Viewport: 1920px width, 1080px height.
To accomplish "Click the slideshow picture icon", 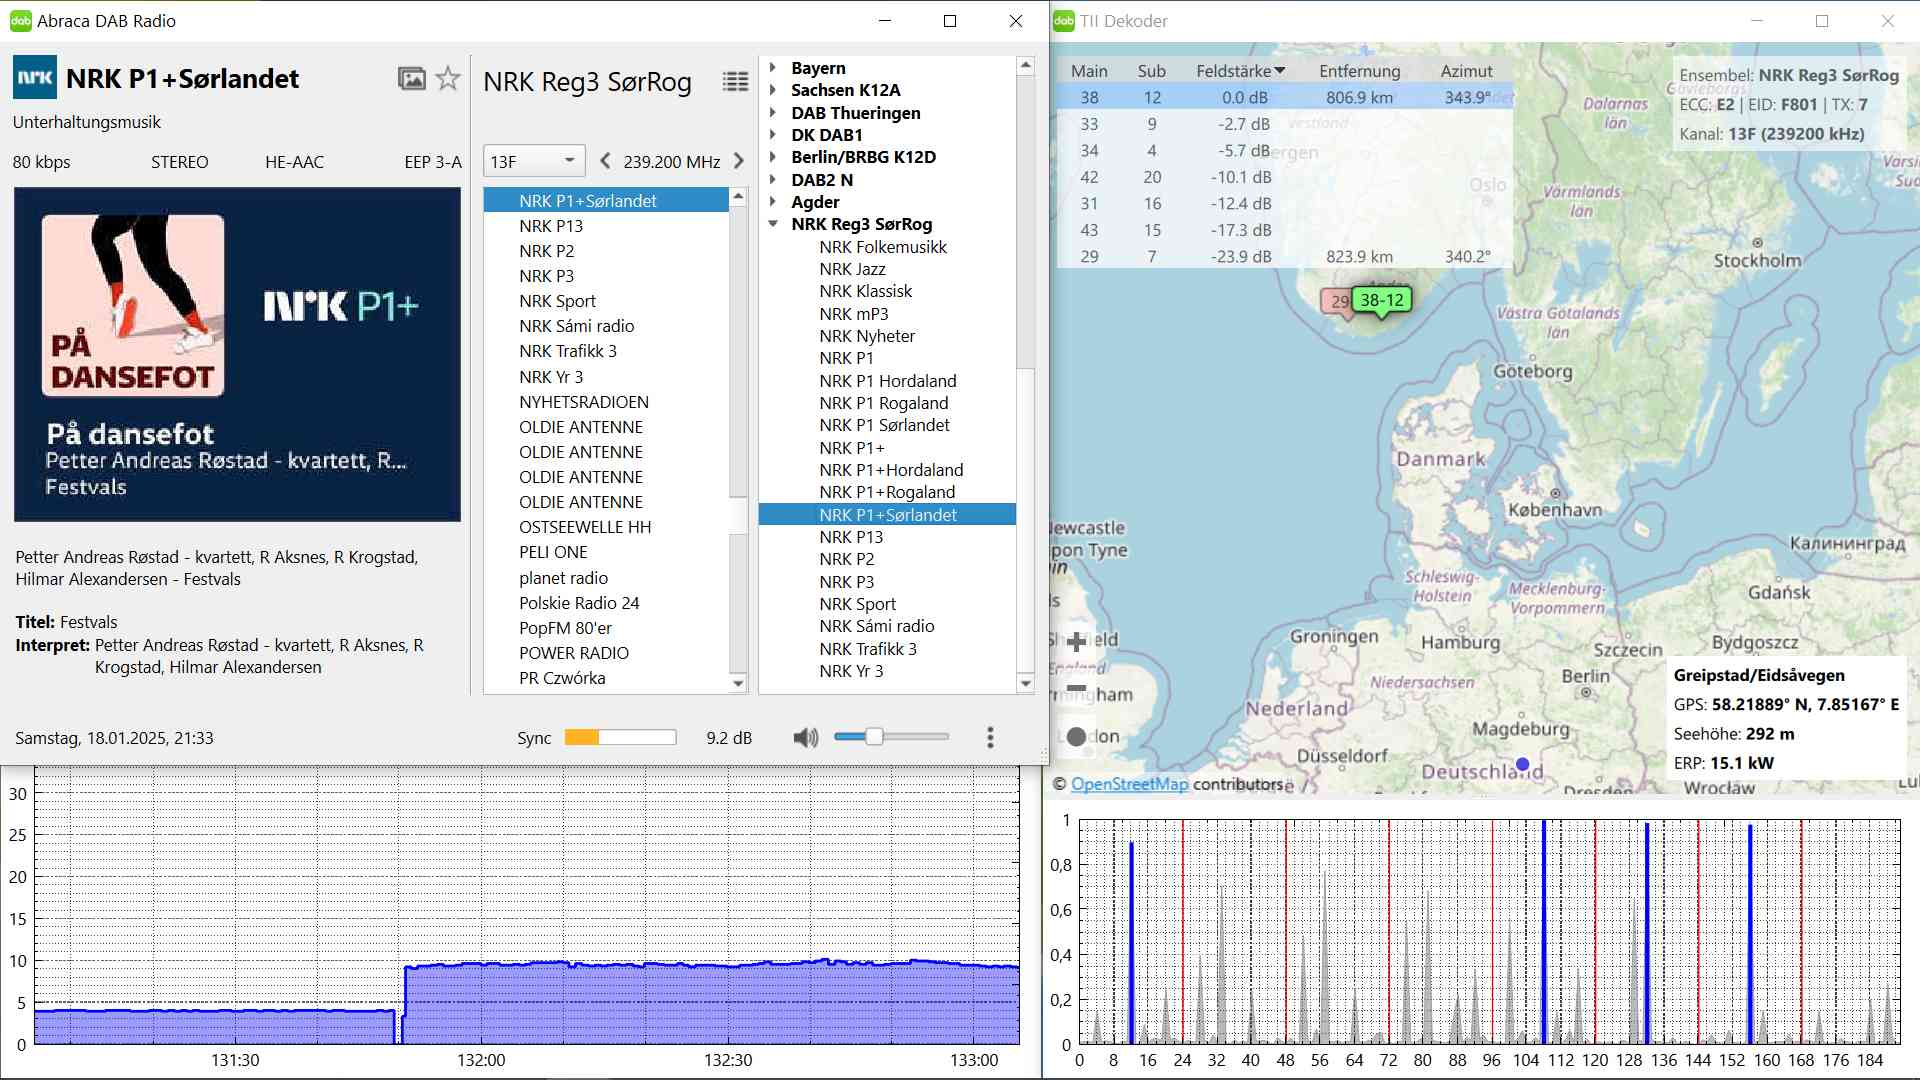I will (x=411, y=79).
